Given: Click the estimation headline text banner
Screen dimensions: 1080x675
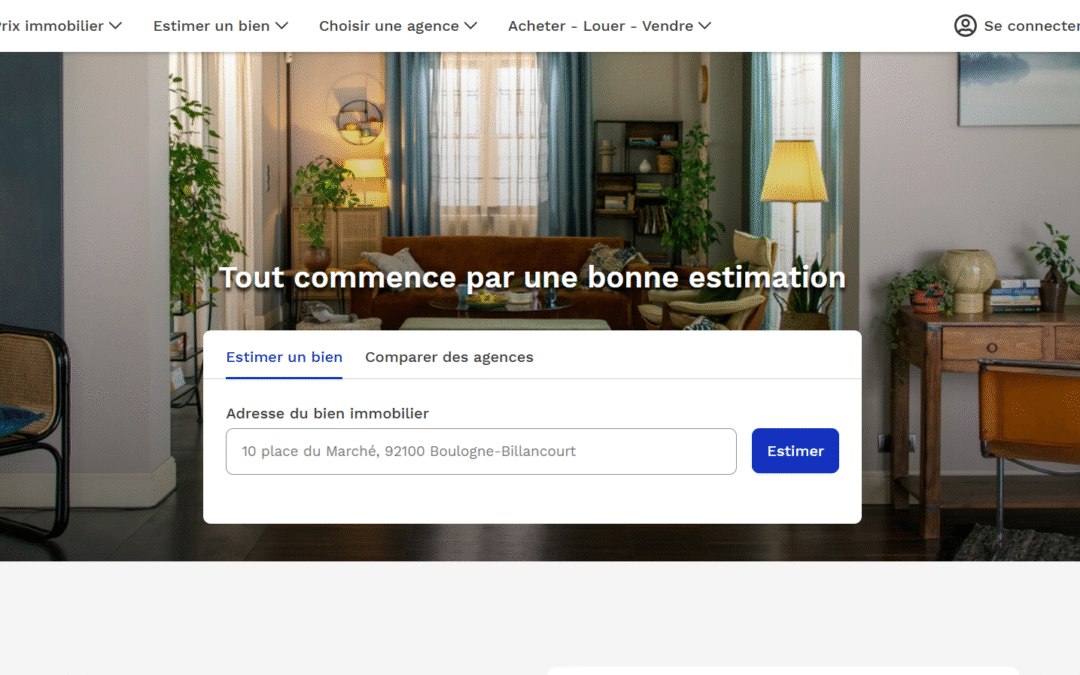Looking at the screenshot, I should tap(532, 277).
